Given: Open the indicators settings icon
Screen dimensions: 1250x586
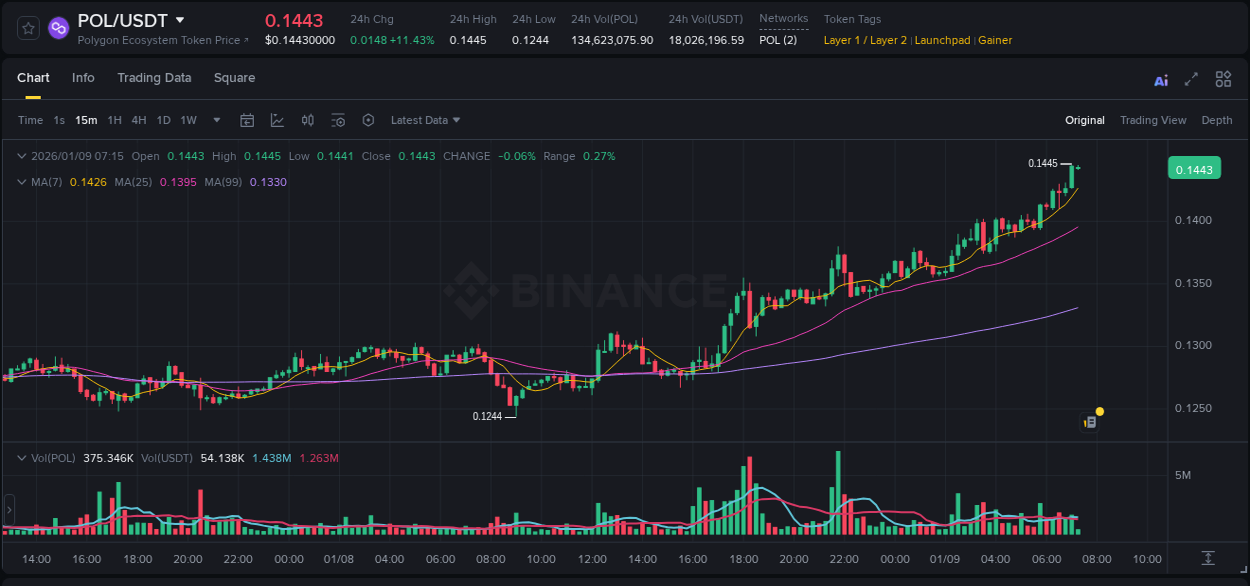Looking at the screenshot, I should [x=338, y=120].
